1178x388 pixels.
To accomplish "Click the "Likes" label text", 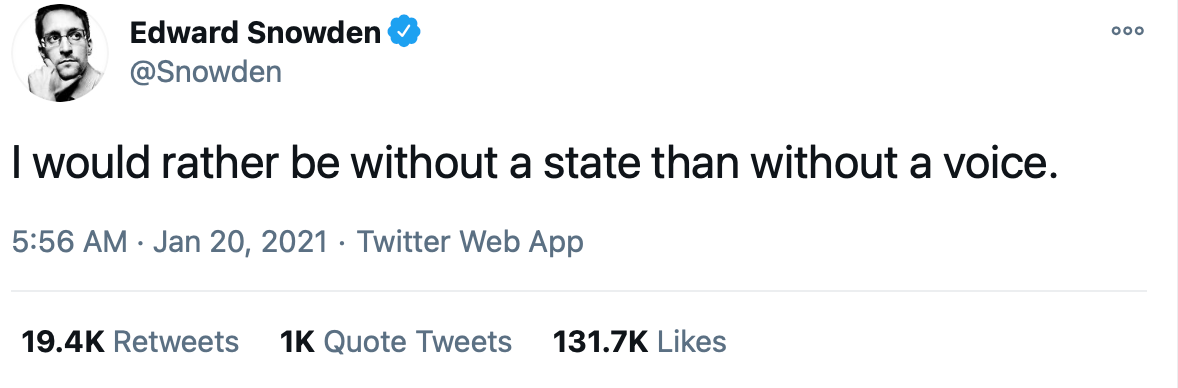I will tap(692, 342).
